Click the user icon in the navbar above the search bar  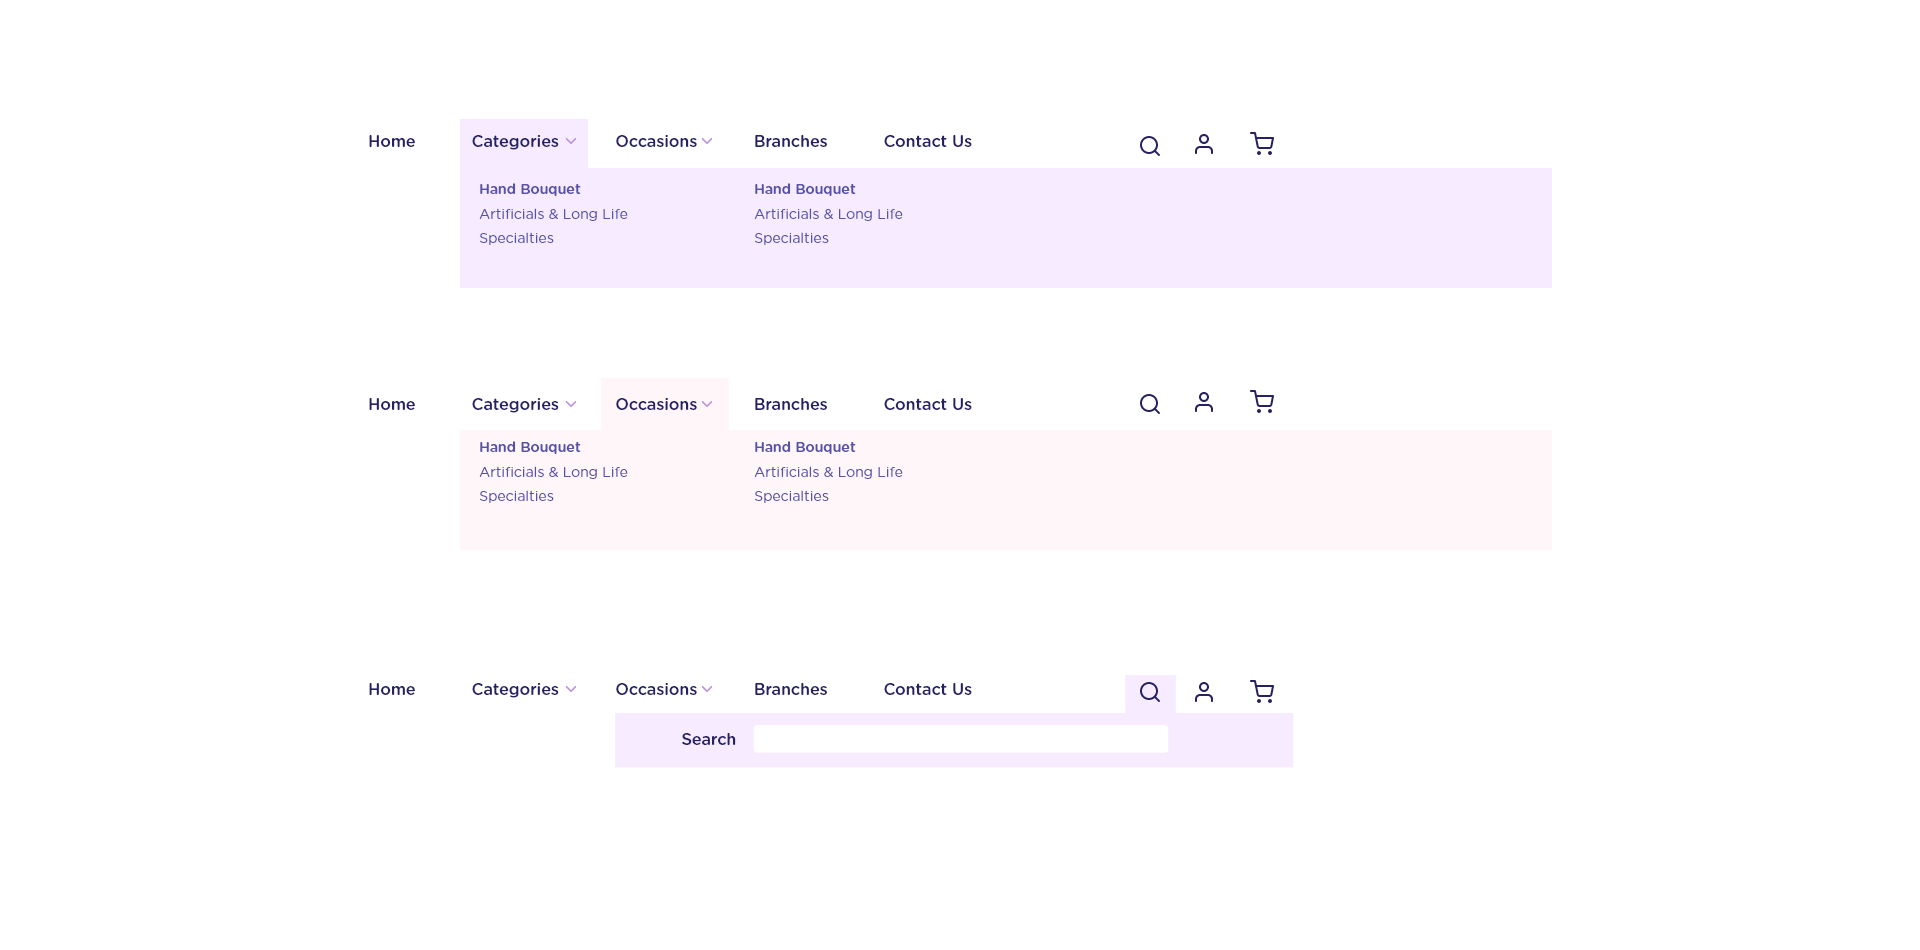click(x=1203, y=692)
